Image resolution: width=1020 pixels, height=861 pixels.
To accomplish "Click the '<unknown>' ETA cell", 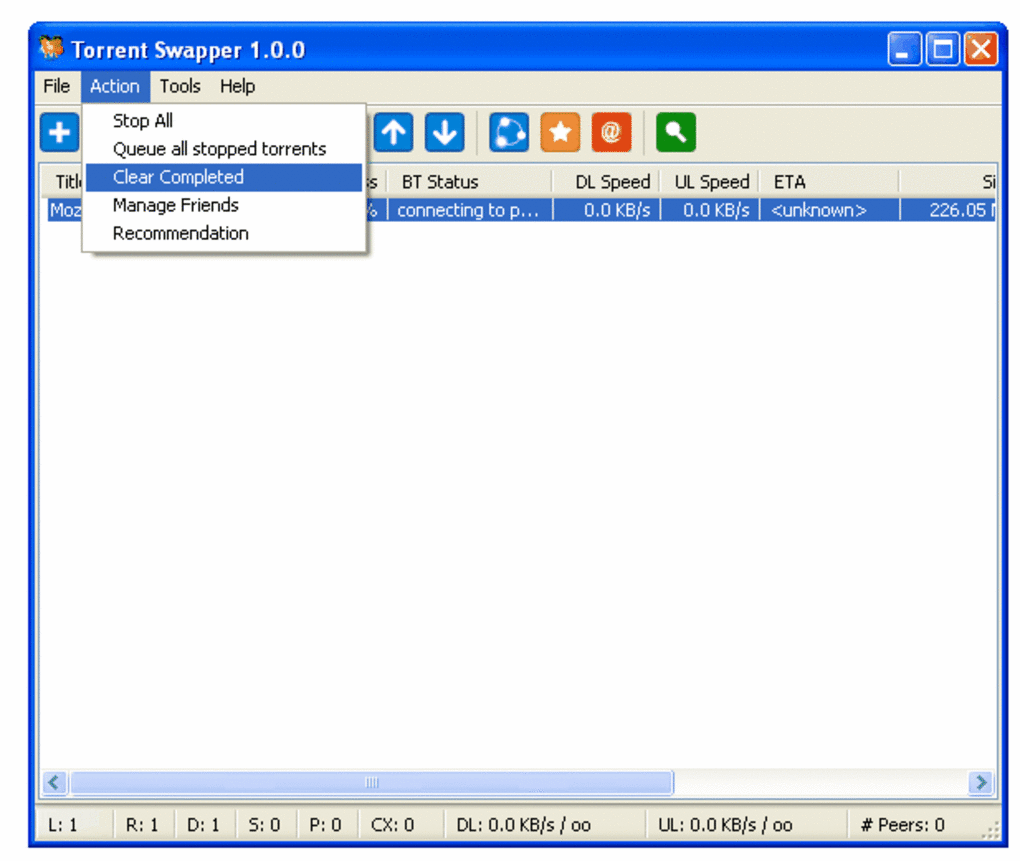I will pos(829,210).
